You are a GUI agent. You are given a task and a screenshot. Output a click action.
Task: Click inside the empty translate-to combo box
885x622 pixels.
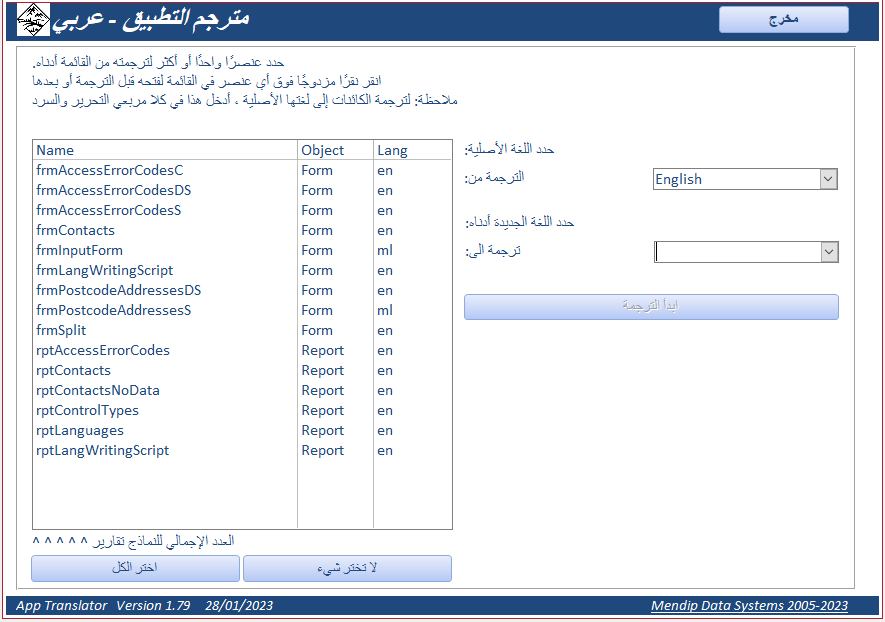(738, 252)
